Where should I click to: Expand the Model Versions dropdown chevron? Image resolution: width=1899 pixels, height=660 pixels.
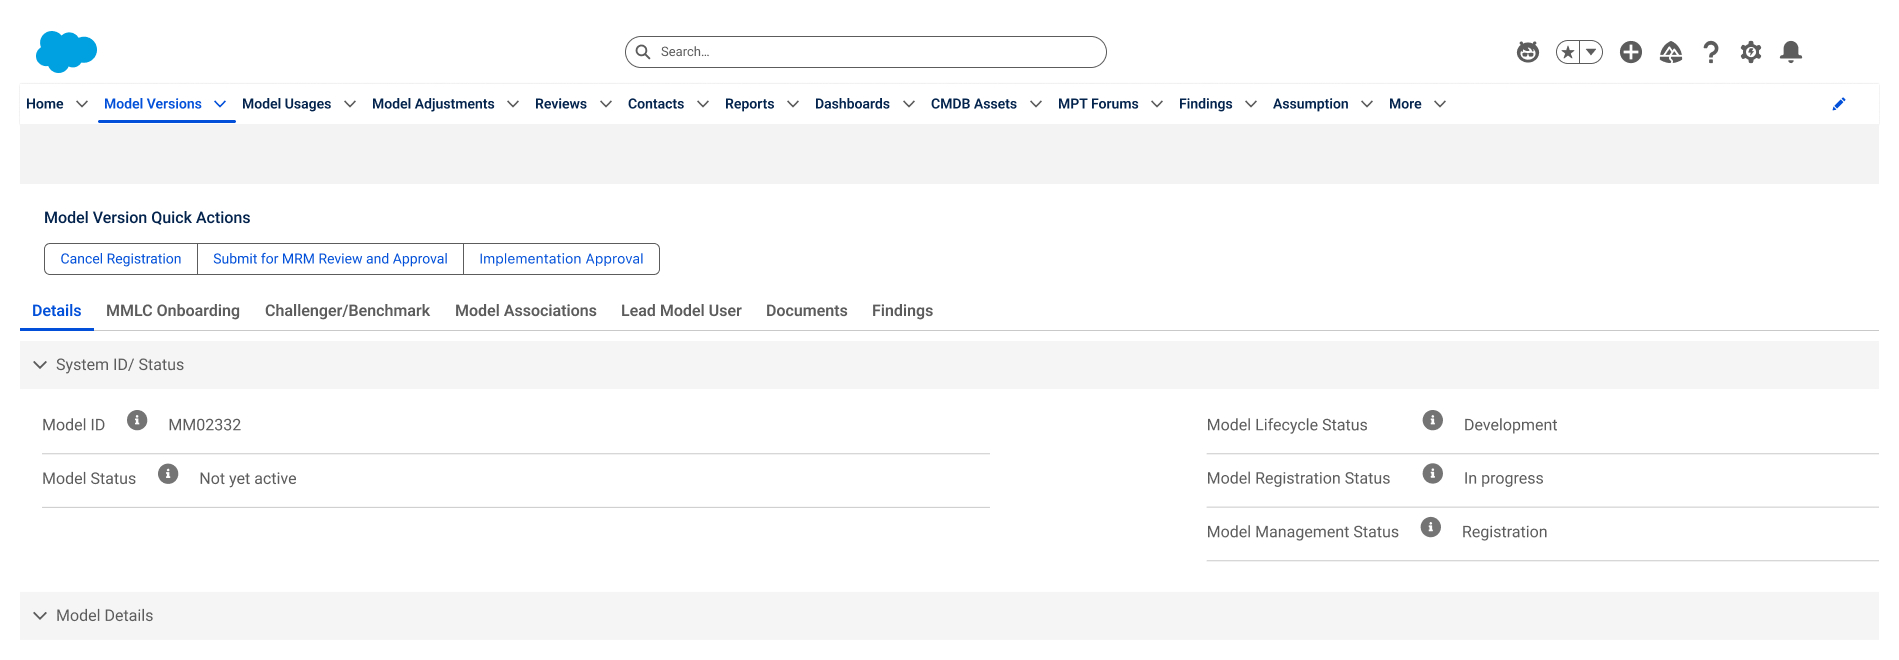coord(220,104)
